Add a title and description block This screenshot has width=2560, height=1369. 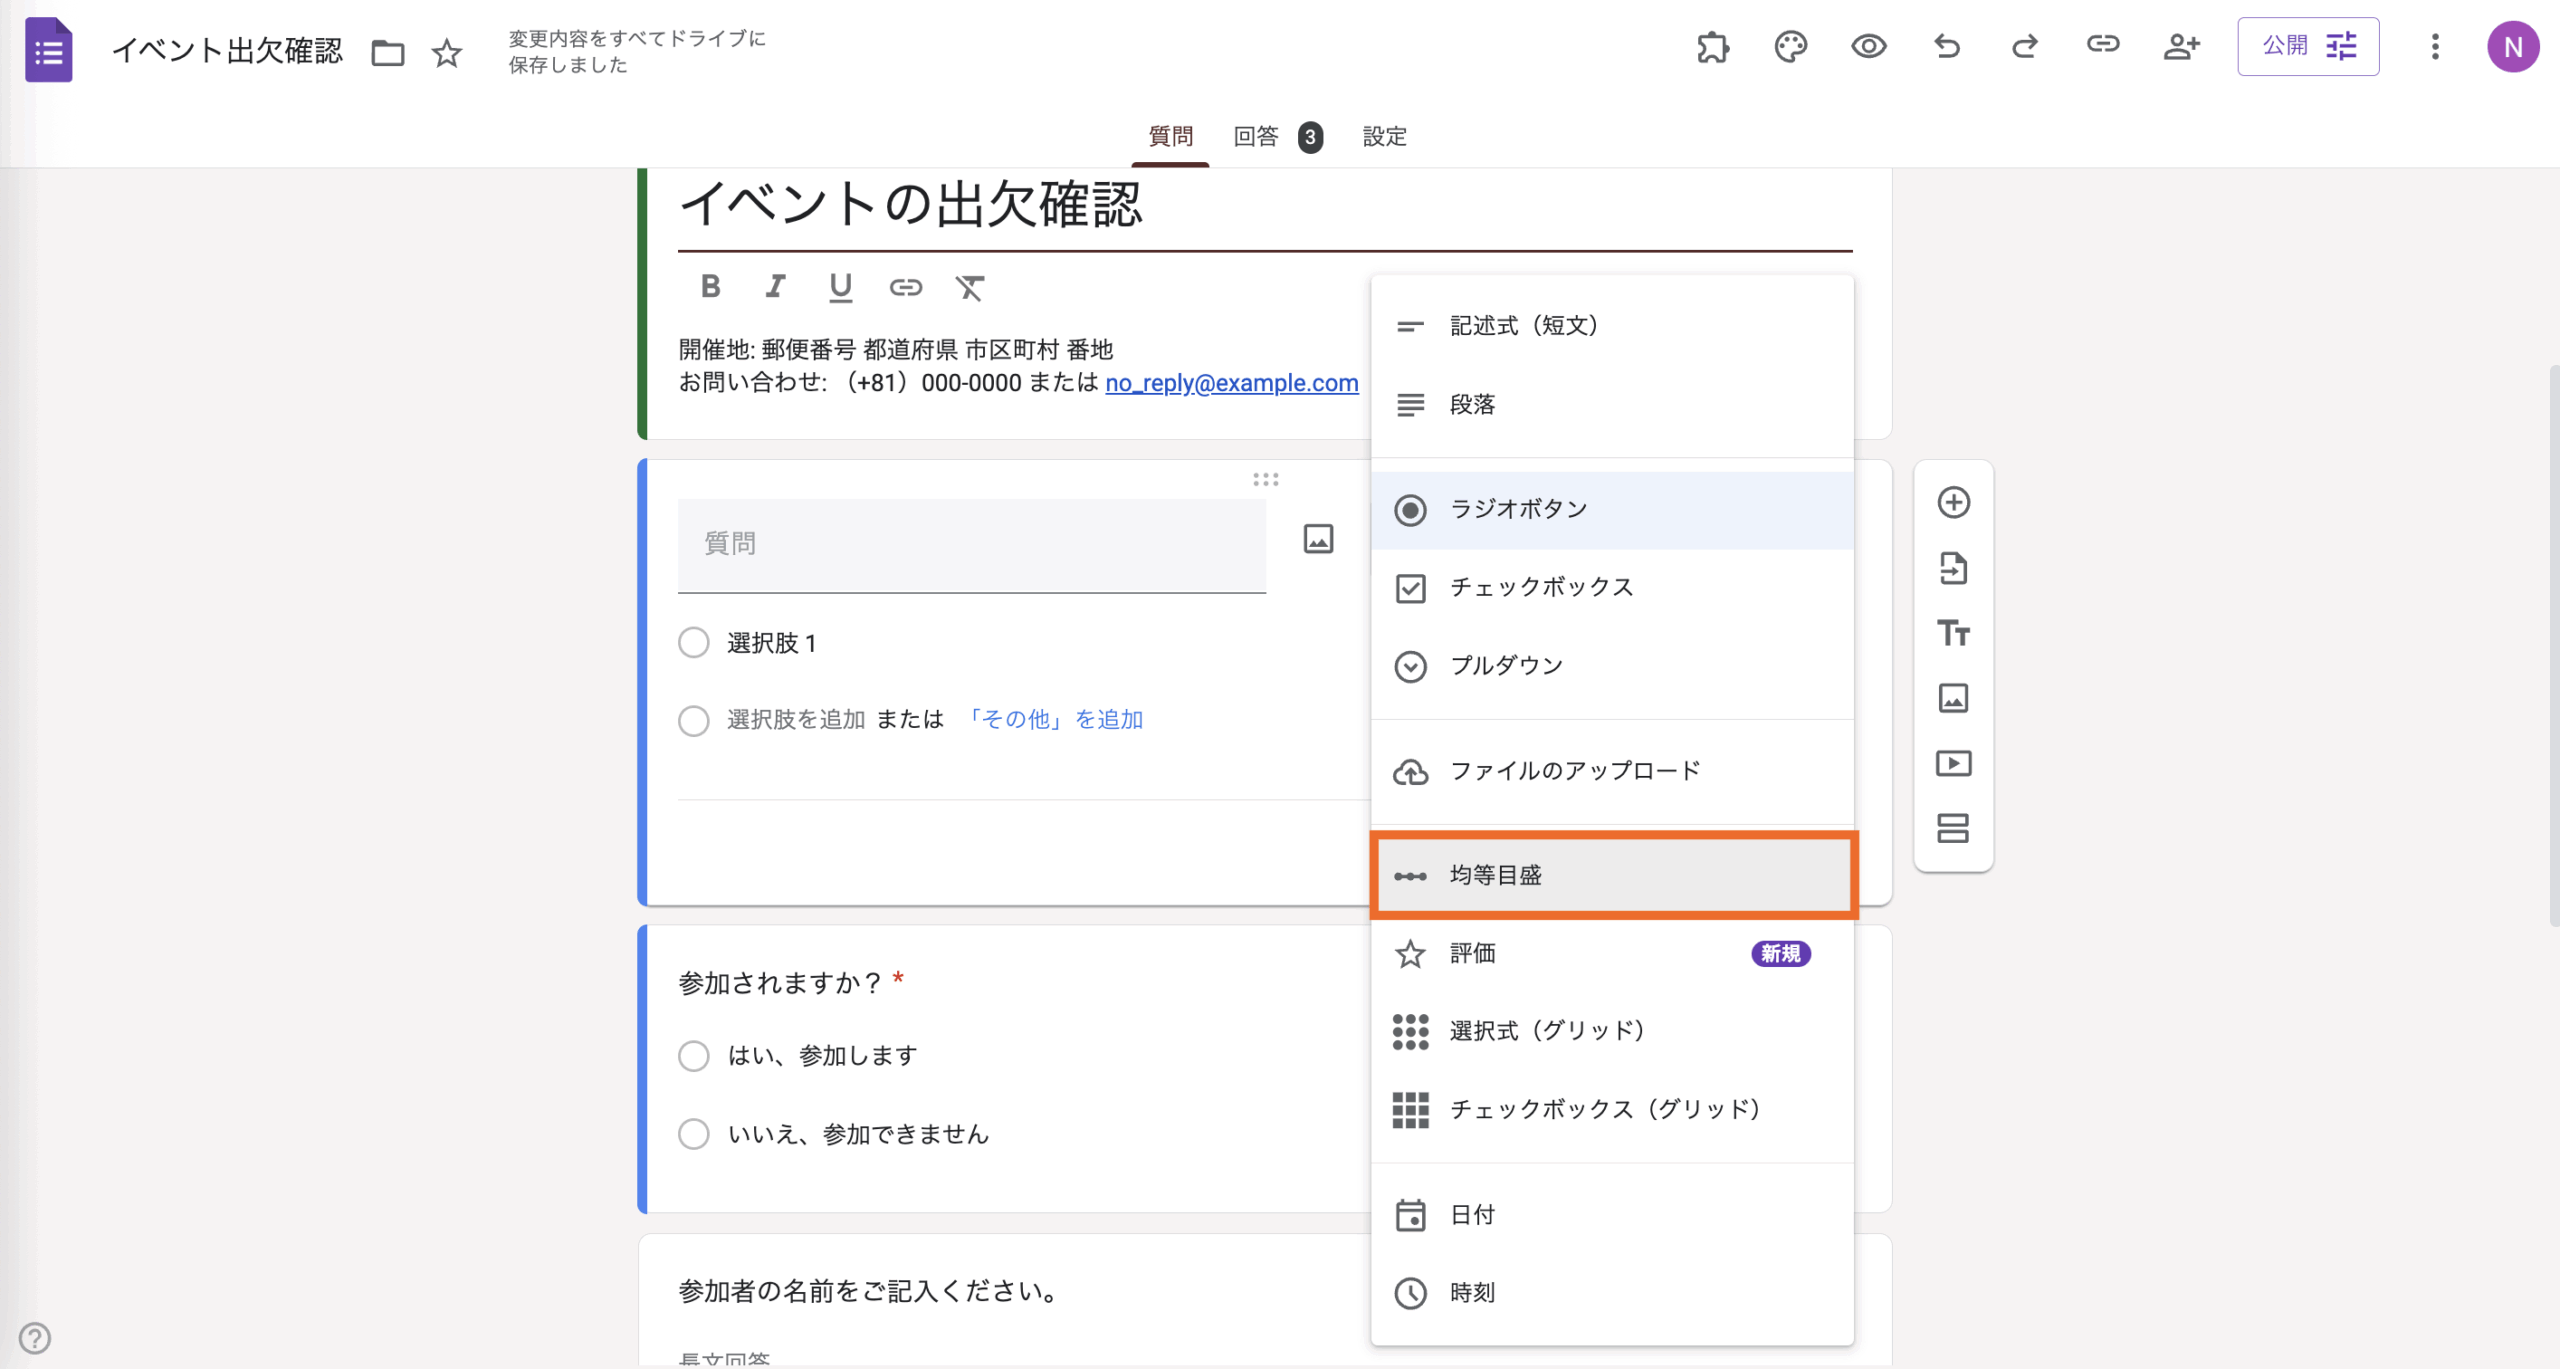[x=1954, y=633]
